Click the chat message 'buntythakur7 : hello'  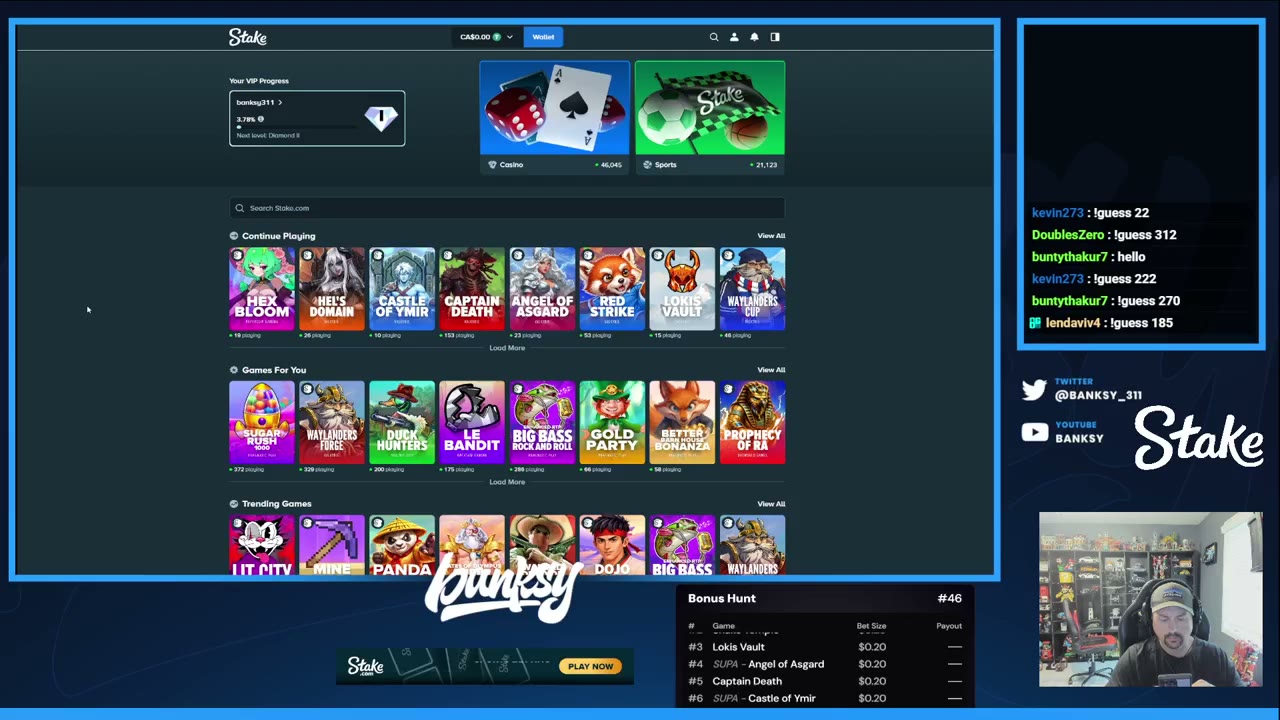[1088, 257]
